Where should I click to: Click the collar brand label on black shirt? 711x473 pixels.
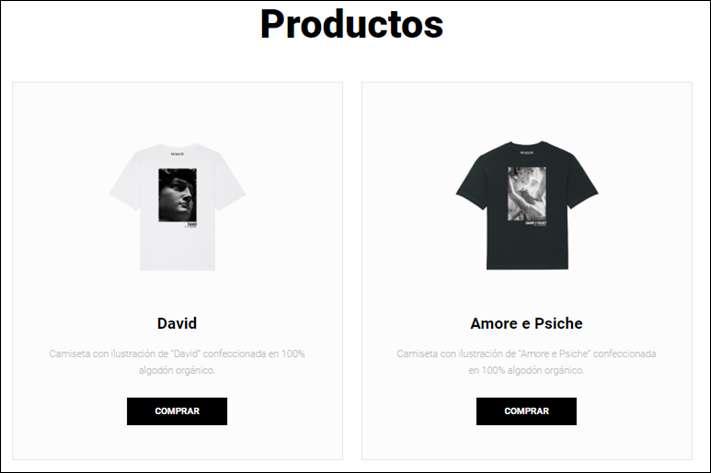(527, 152)
